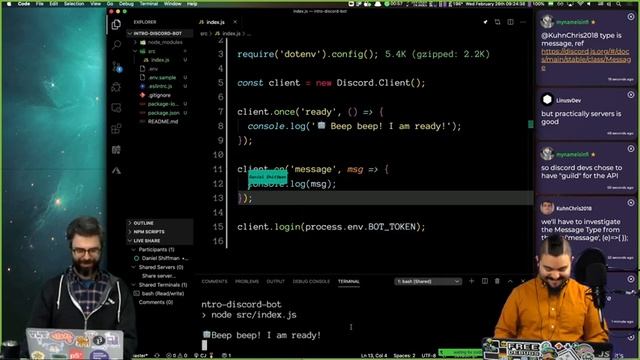
Task: Expand the node_modules folder
Action: pos(161,42)
